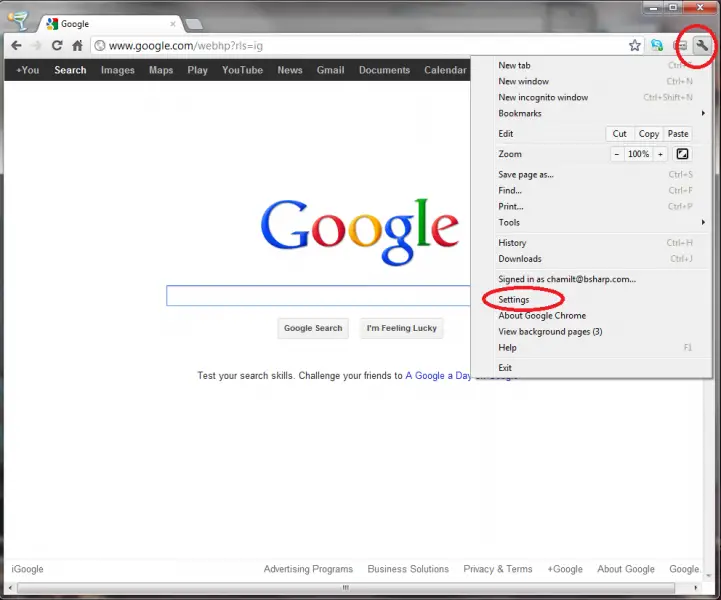721x600 pixels.
Task: Click the extension icon left of the wrench
Action: tap(680, 46)
